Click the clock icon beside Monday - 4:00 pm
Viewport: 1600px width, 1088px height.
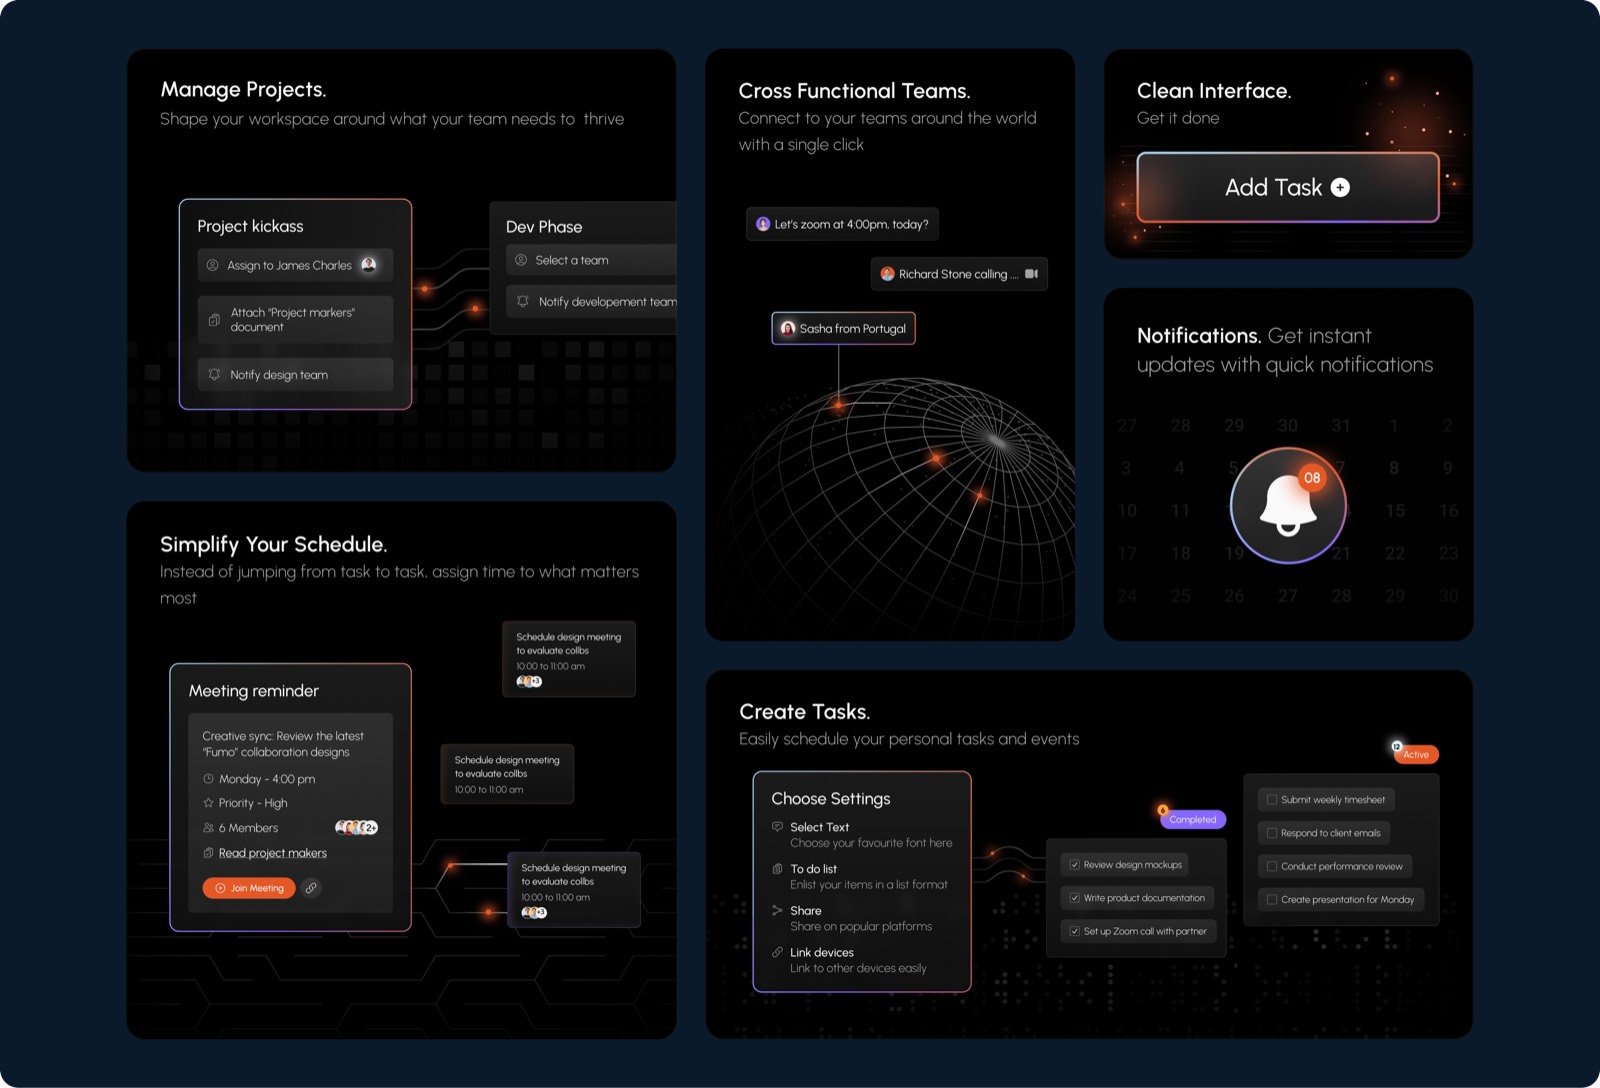tap(208, 779)
